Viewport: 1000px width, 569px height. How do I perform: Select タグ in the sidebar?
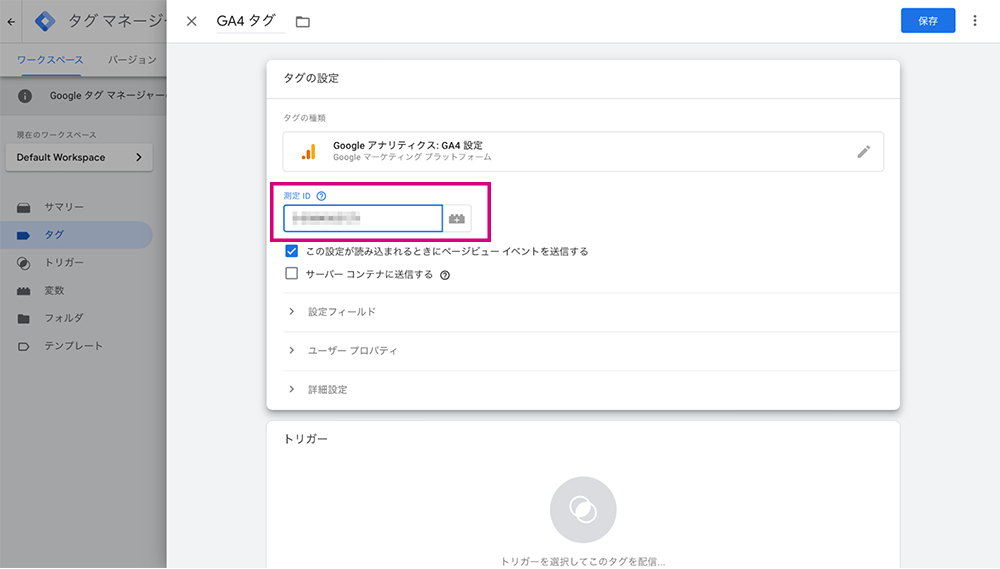pos(77,235)
